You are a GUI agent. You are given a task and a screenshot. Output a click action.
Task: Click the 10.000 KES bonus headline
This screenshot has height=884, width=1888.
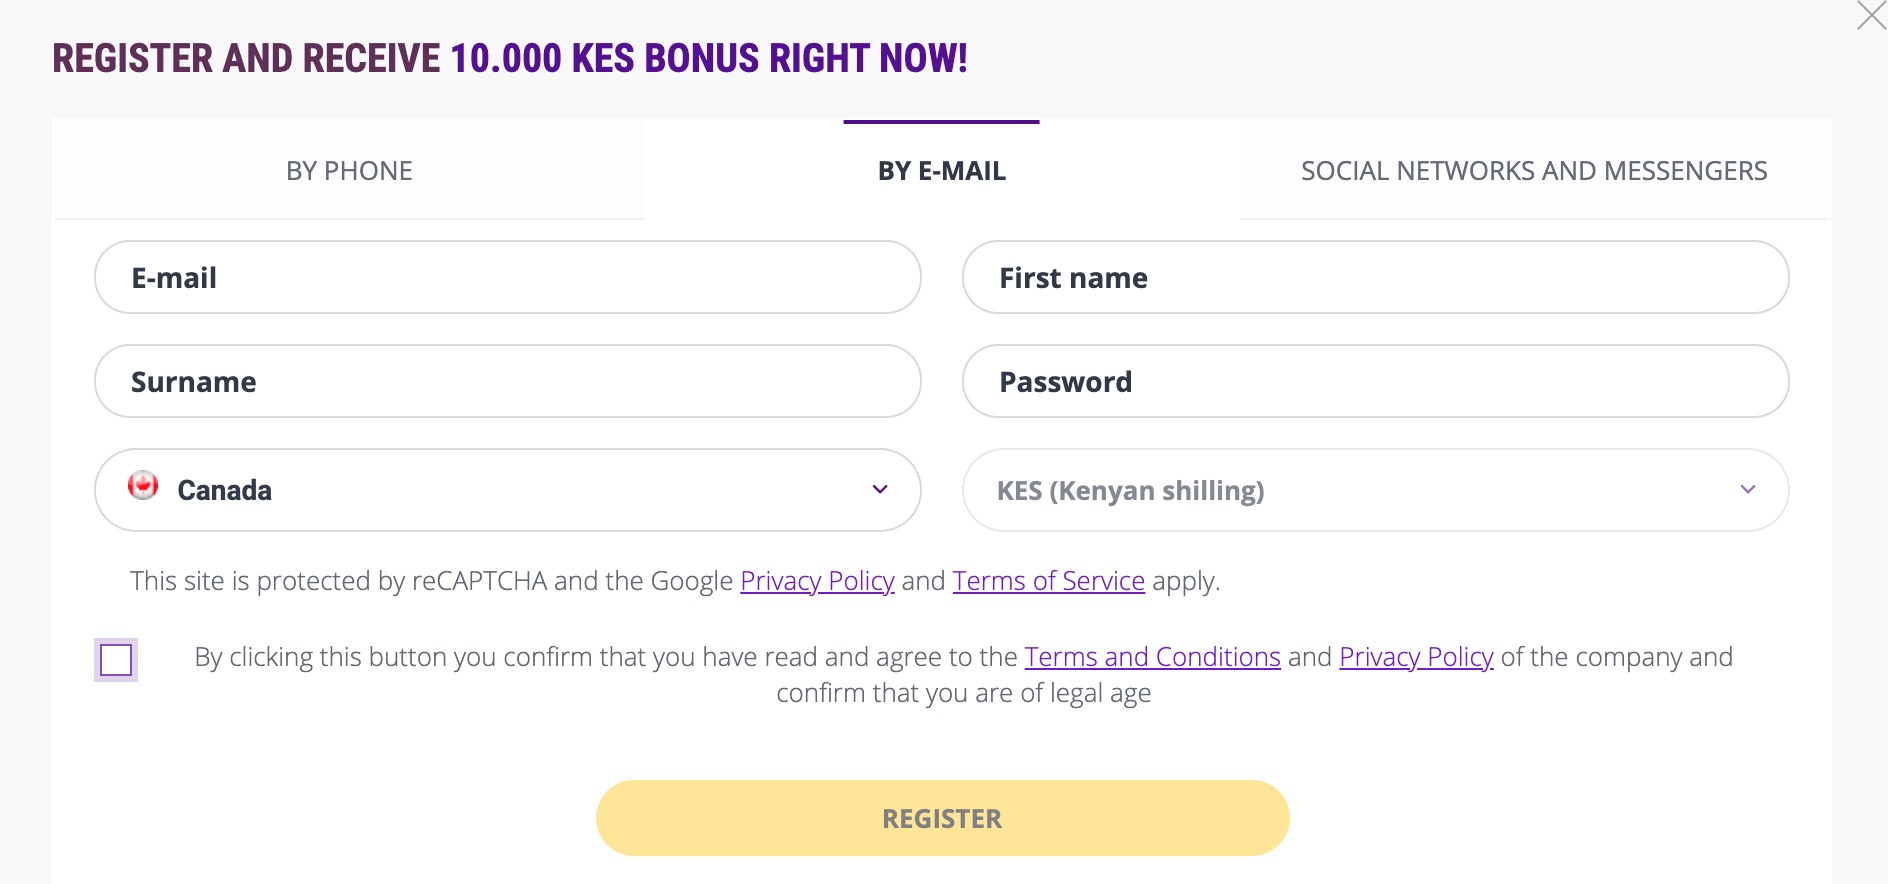click(x=510, y=58)
